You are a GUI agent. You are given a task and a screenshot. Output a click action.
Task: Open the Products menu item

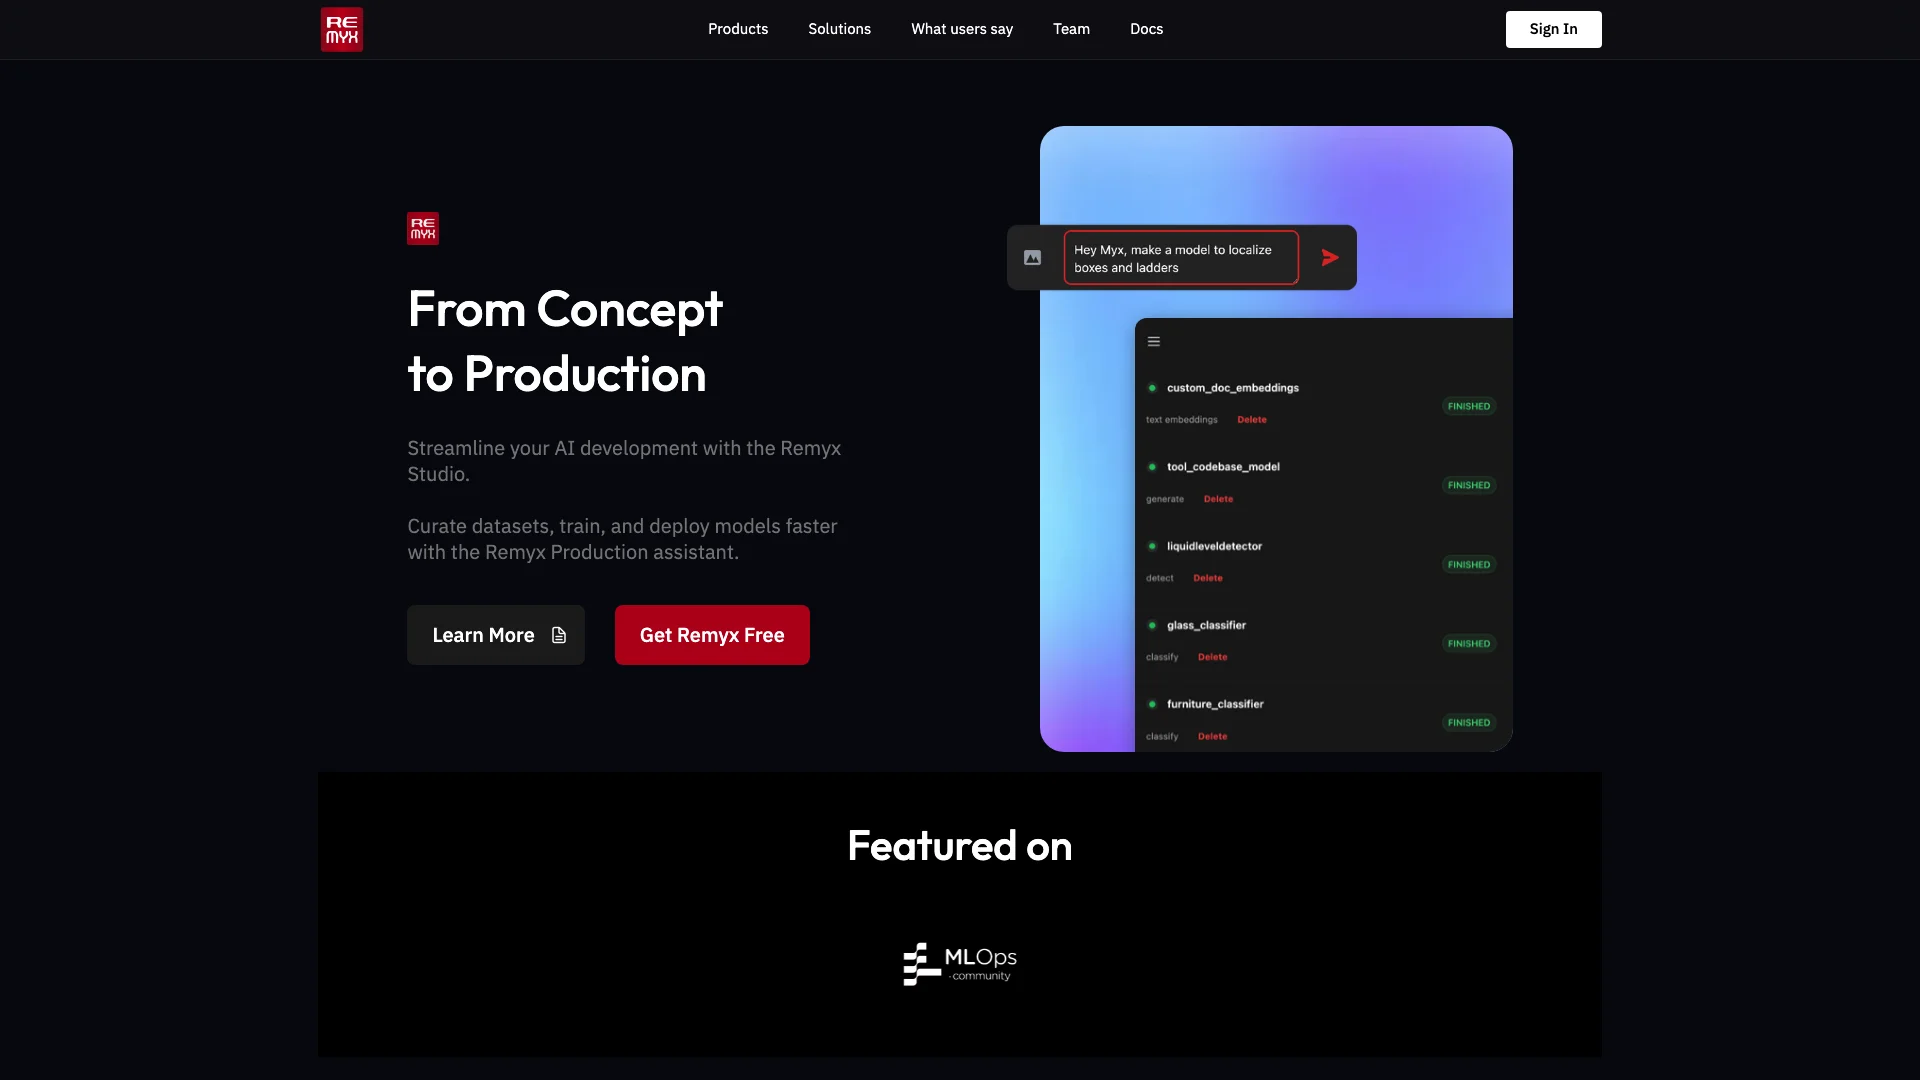tap(737, 29)
